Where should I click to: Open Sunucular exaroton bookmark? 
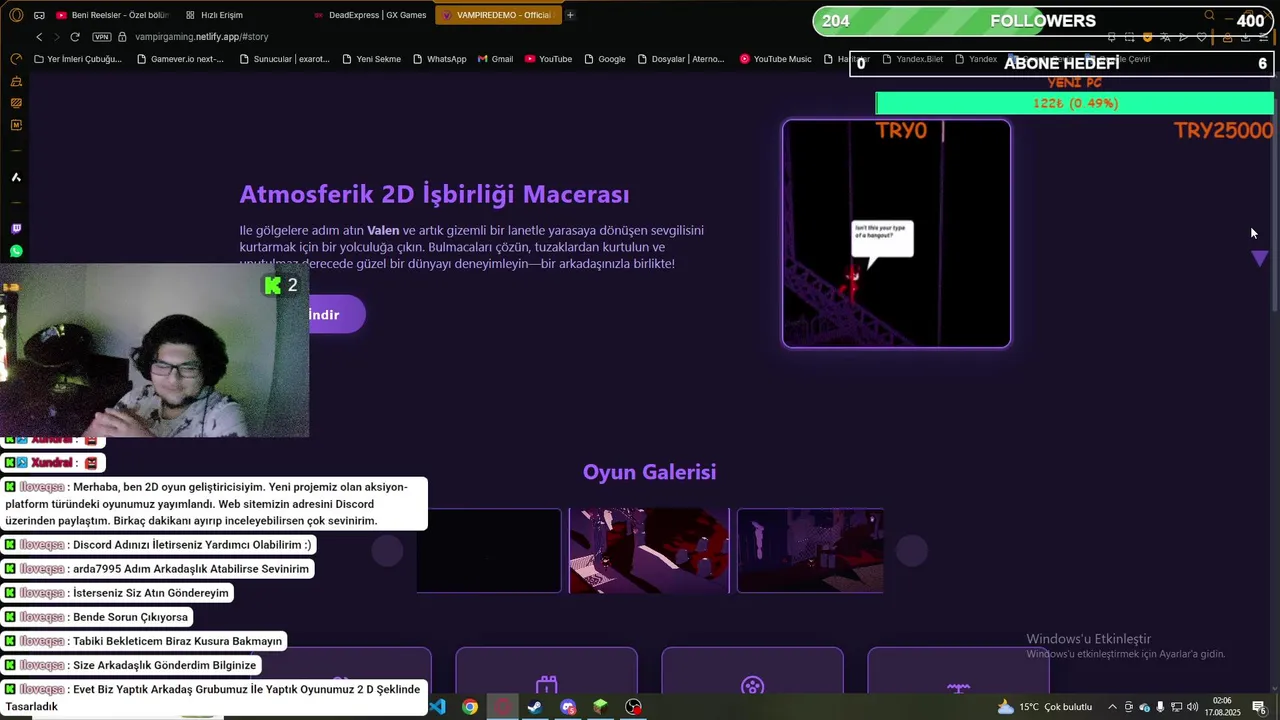pos(284,59)
